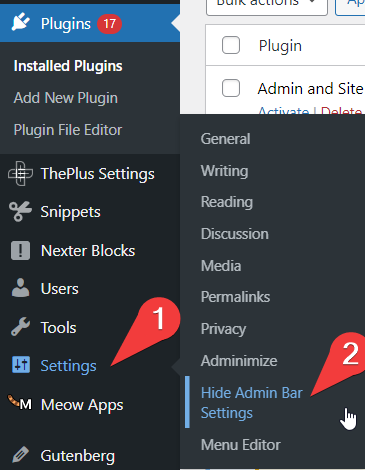Click the red 17 updates badge
The height and width of the screenshot is (470, 365).
(109, 24)
